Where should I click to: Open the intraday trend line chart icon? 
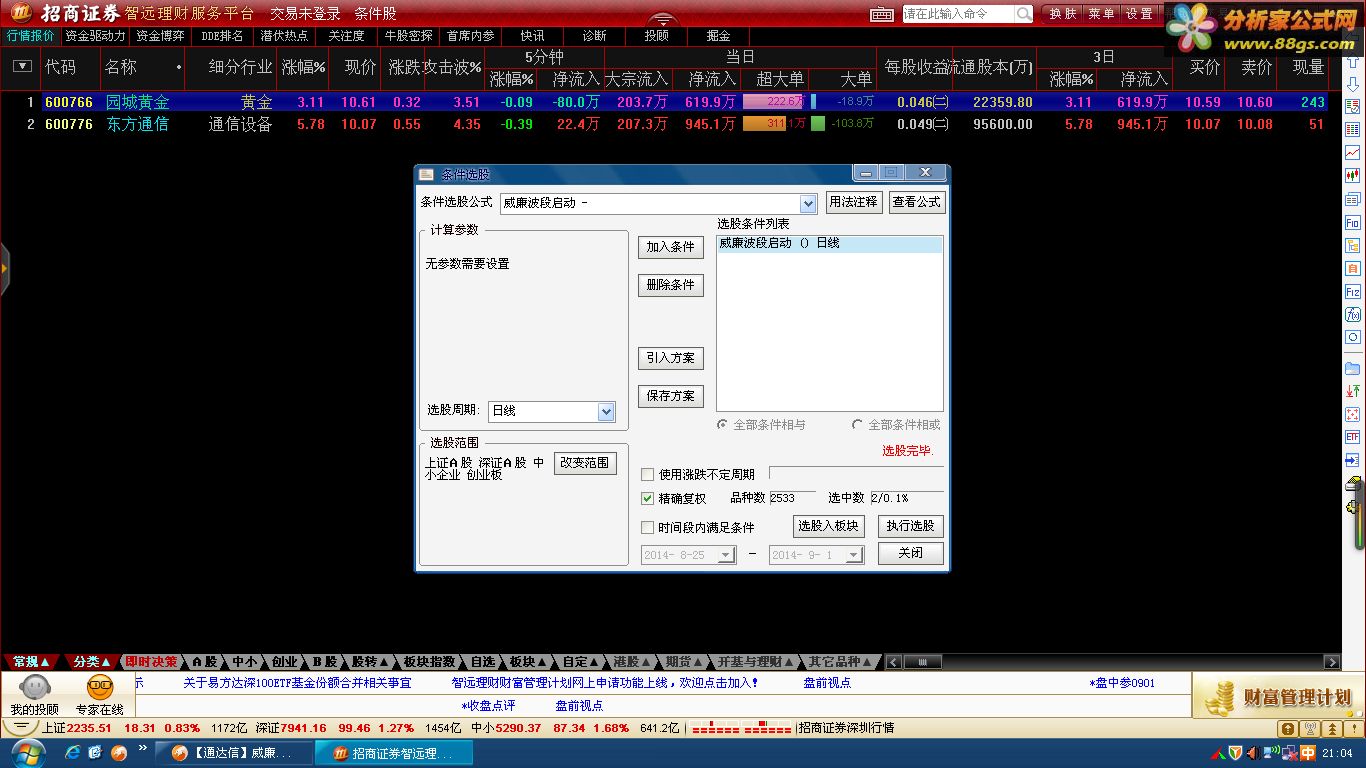pyautogui.click(x=1353, y=153)
